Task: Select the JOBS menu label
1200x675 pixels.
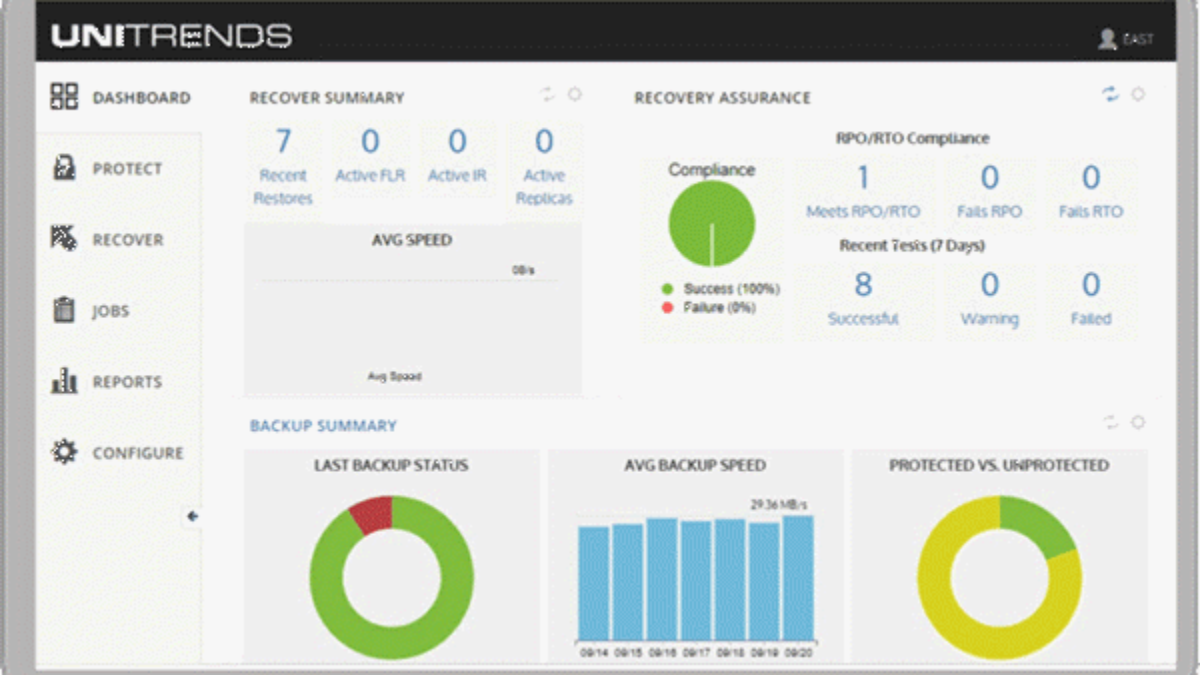Action: pyautogui.click(x=111, y=311)
